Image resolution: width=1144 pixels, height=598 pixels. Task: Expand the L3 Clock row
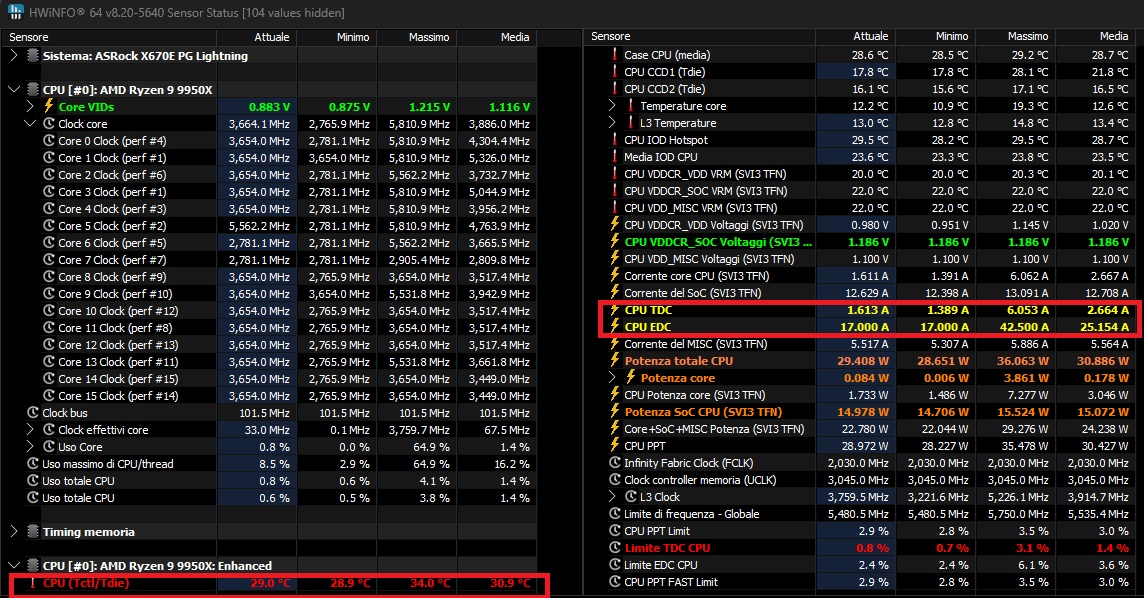coord(612,497)
